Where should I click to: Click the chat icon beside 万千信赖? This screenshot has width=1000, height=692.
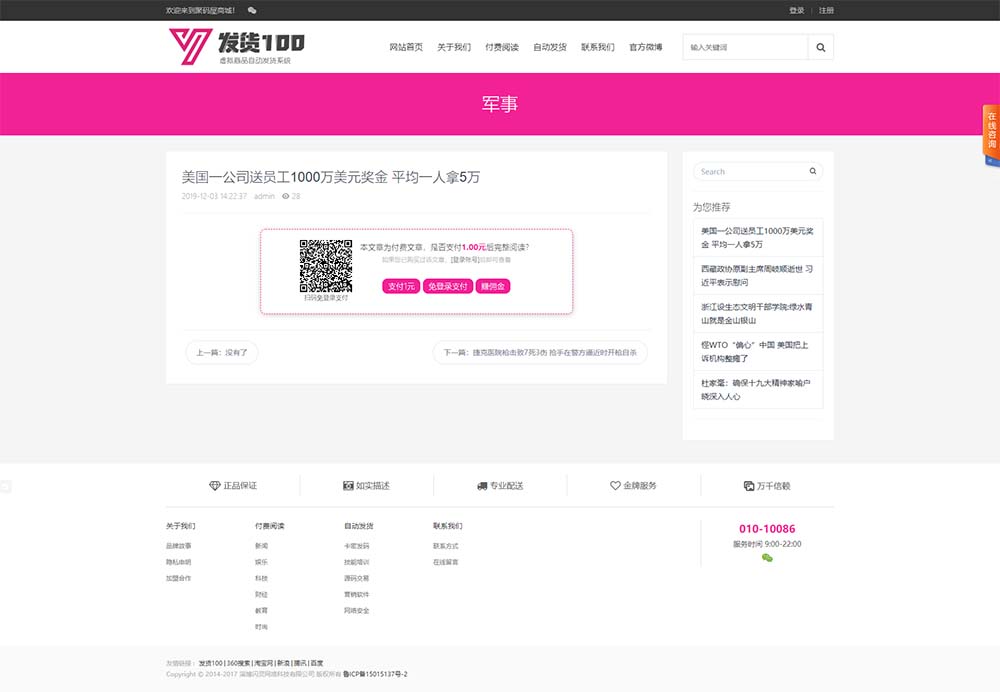click(x=749, y=486)
